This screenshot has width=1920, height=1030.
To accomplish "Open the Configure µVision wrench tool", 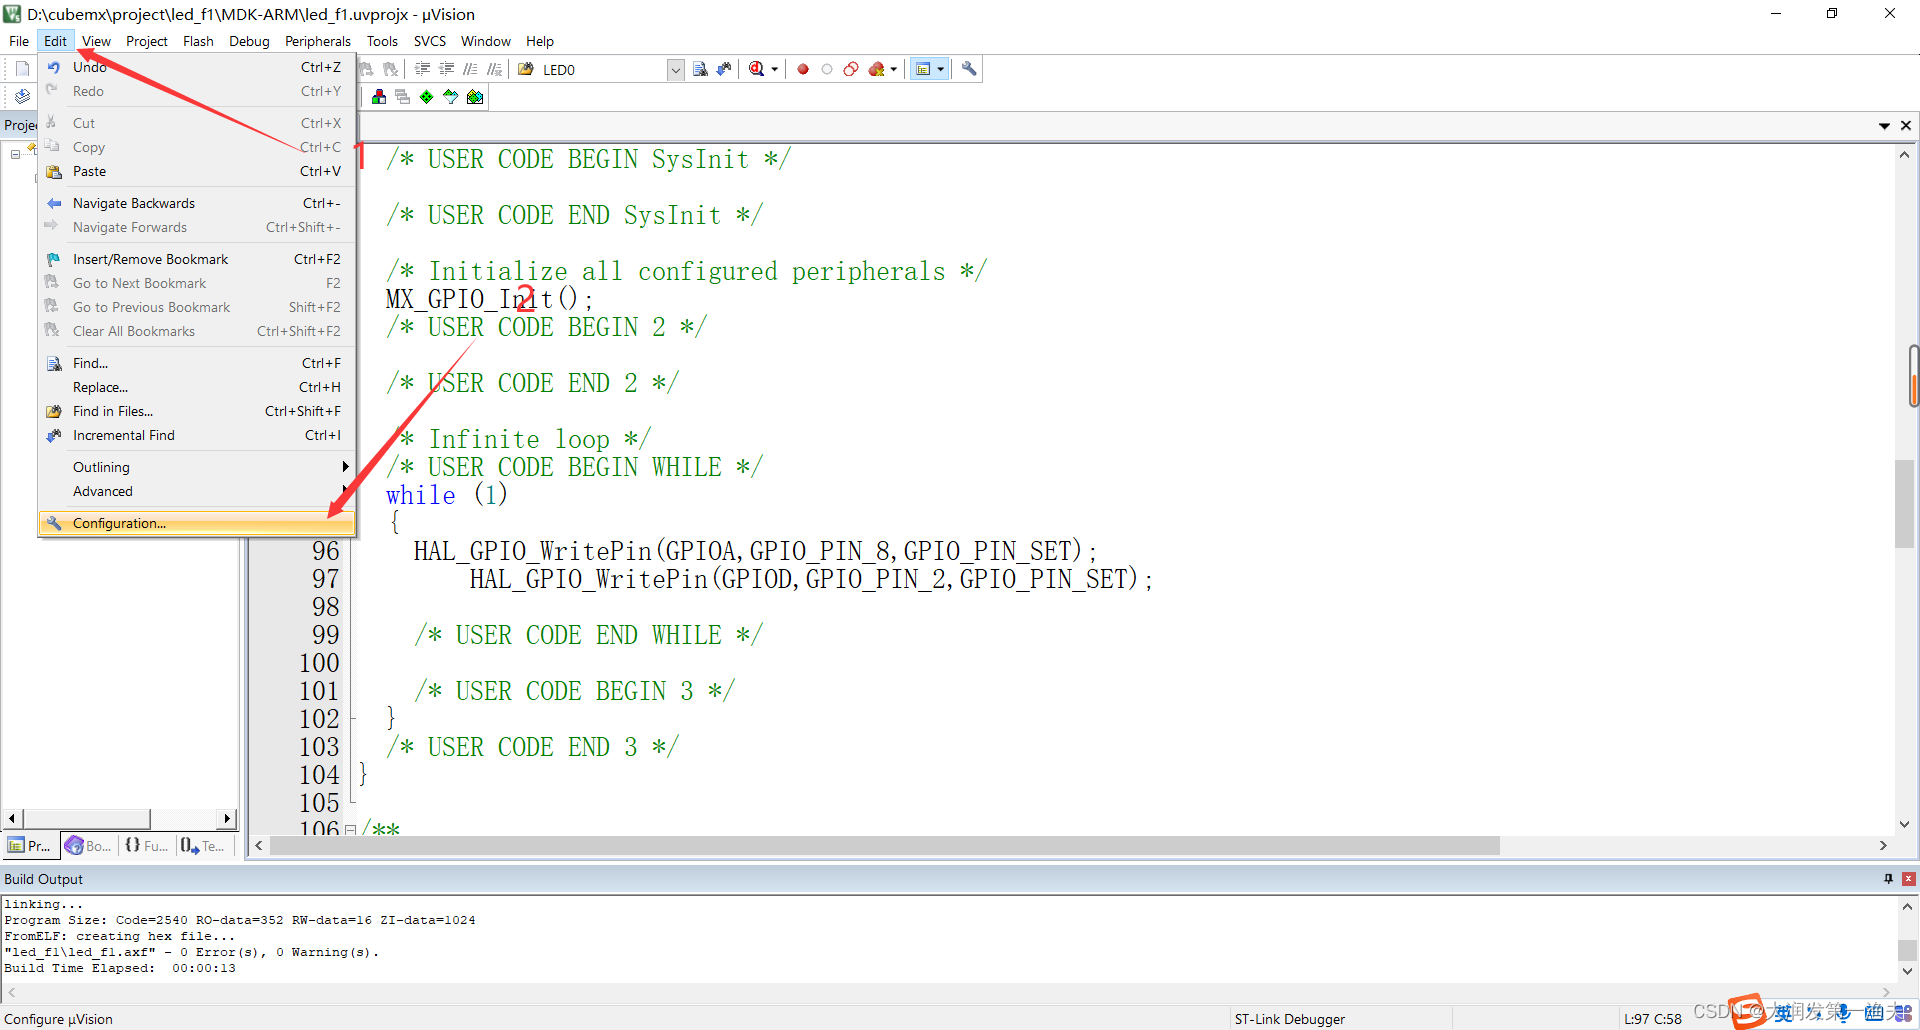I will [x=968, y=68].
